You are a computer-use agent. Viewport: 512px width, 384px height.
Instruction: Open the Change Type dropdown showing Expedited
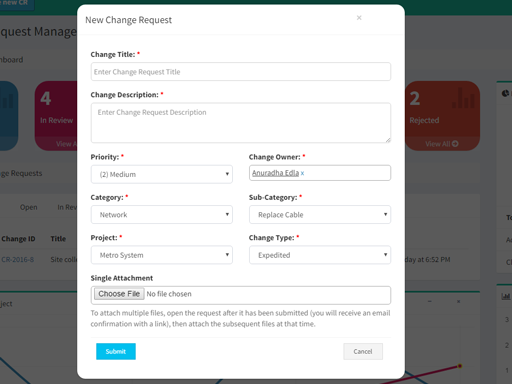tap(320, 255)
